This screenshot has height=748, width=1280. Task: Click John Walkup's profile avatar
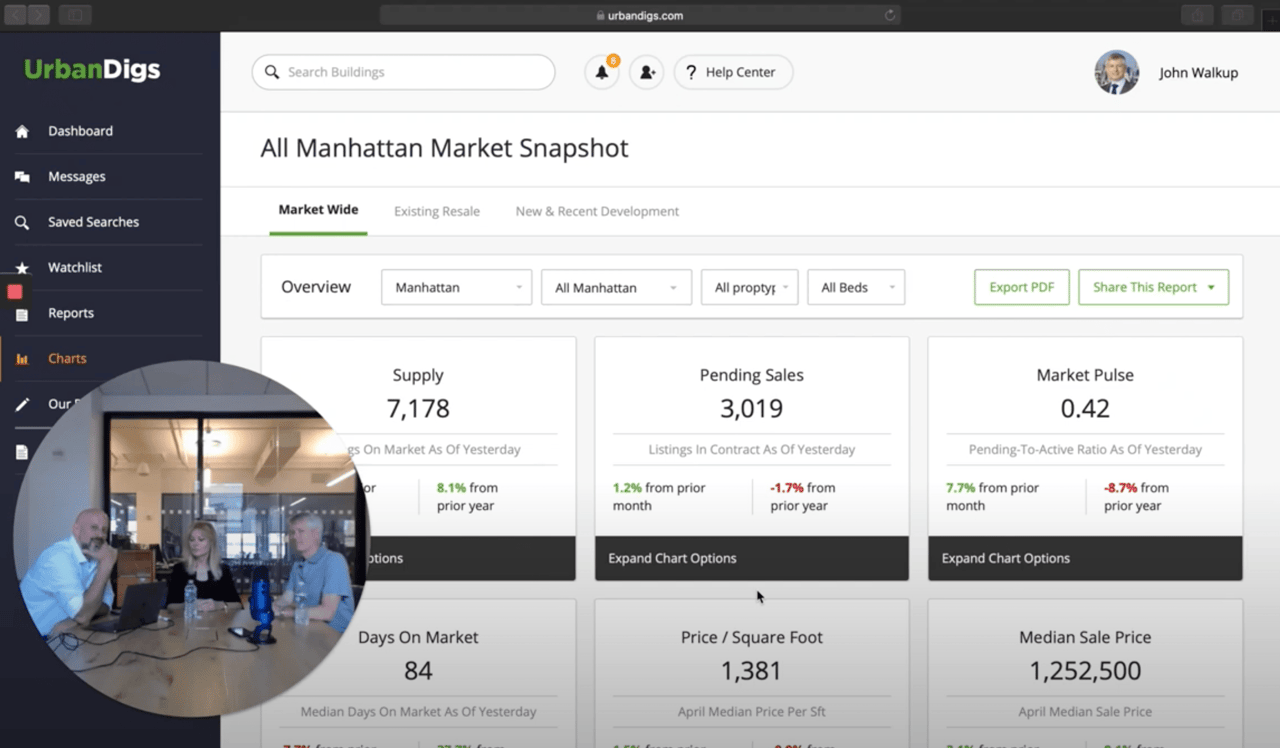click(x=1117, y=72)
